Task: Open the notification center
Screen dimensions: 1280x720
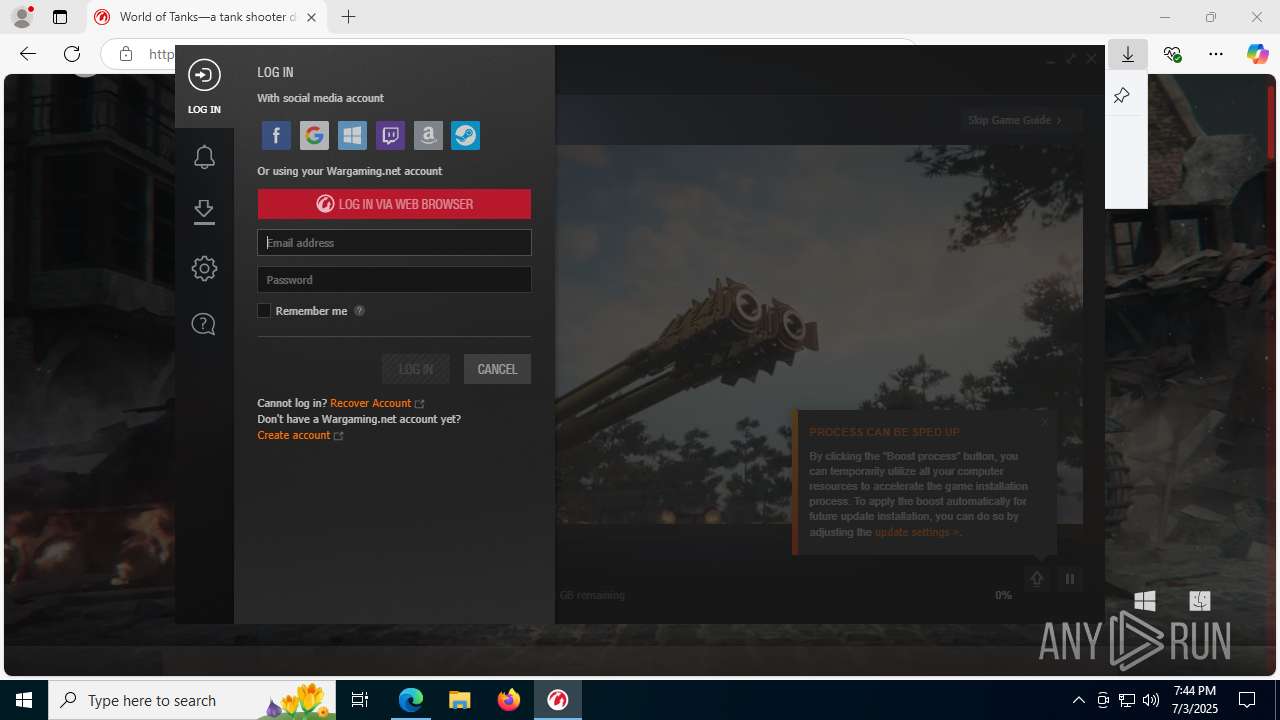Action: (1247, 700)
